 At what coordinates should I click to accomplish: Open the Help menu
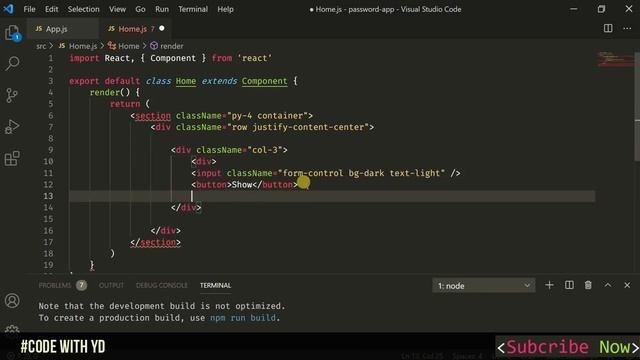(x=225, y=9)
